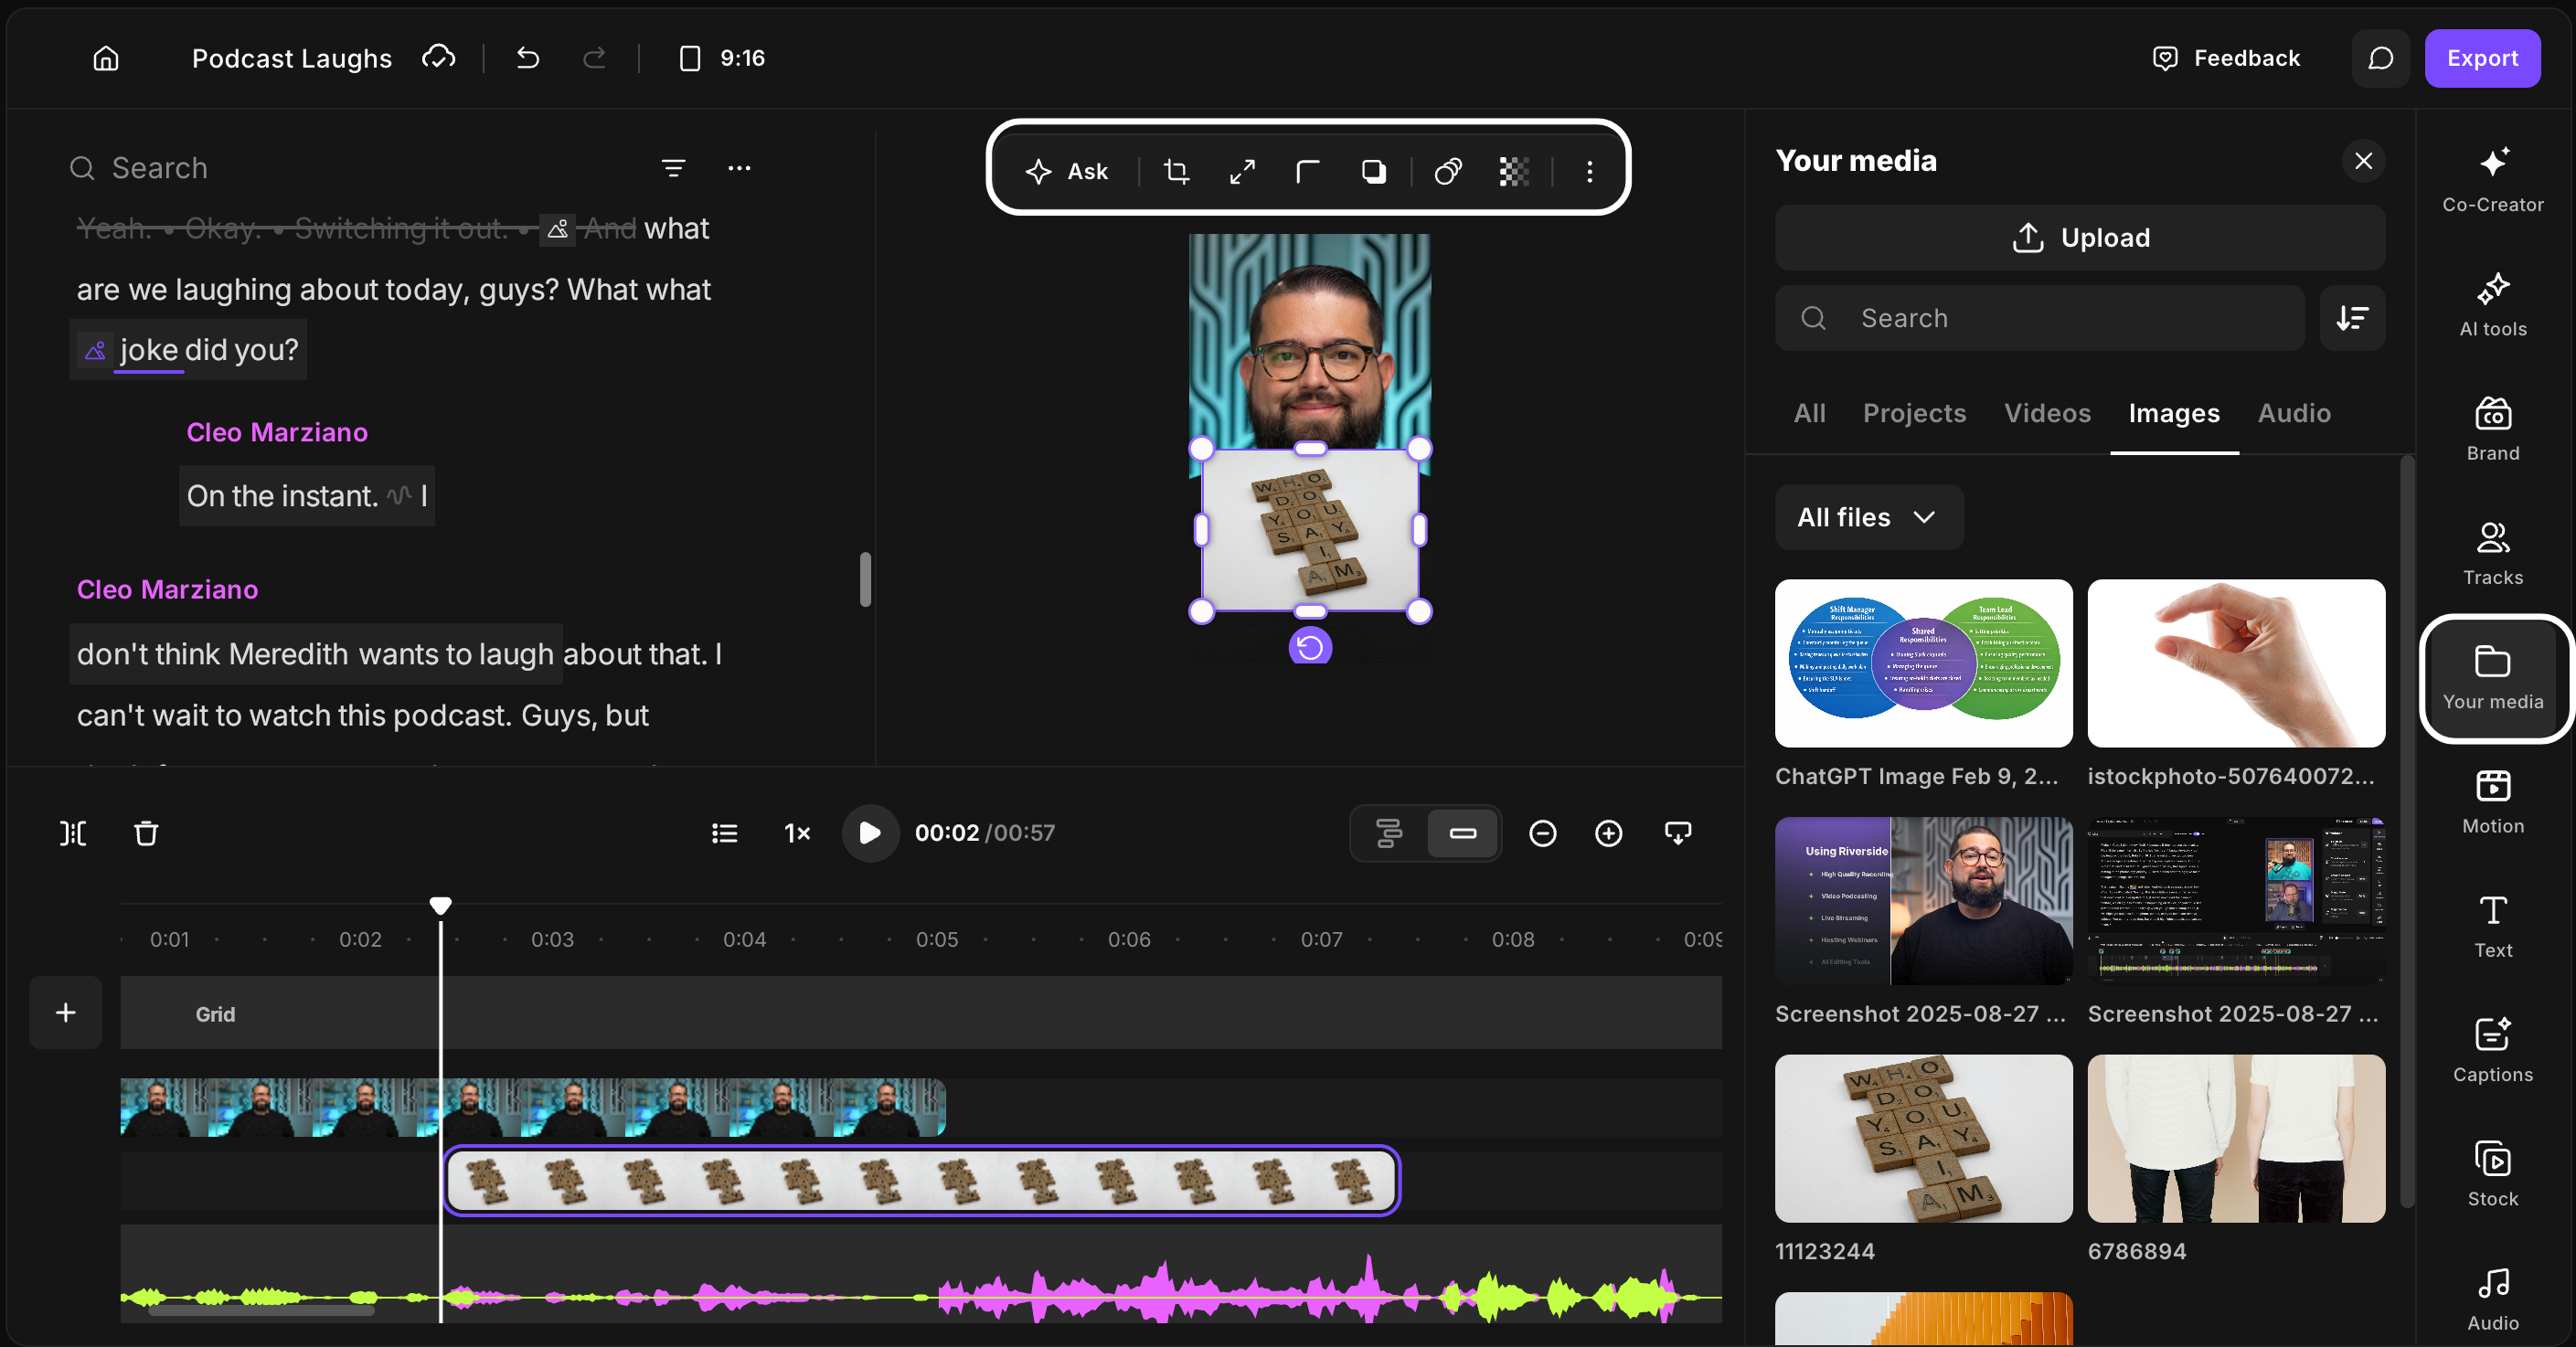Viewport: 2576px width, 1347px height.
Task: Switch to the Videos tab
Action: pyautogui.click(x=2047, y=413)
